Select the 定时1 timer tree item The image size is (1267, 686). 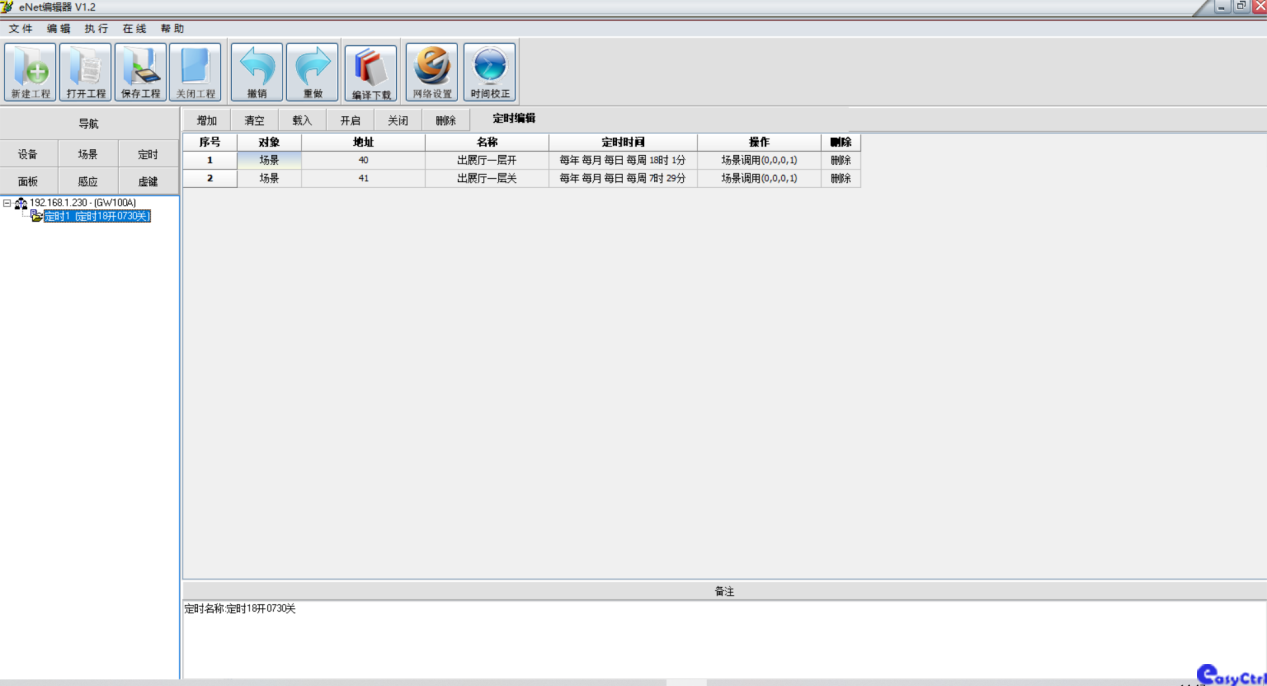tap(96, 216)
